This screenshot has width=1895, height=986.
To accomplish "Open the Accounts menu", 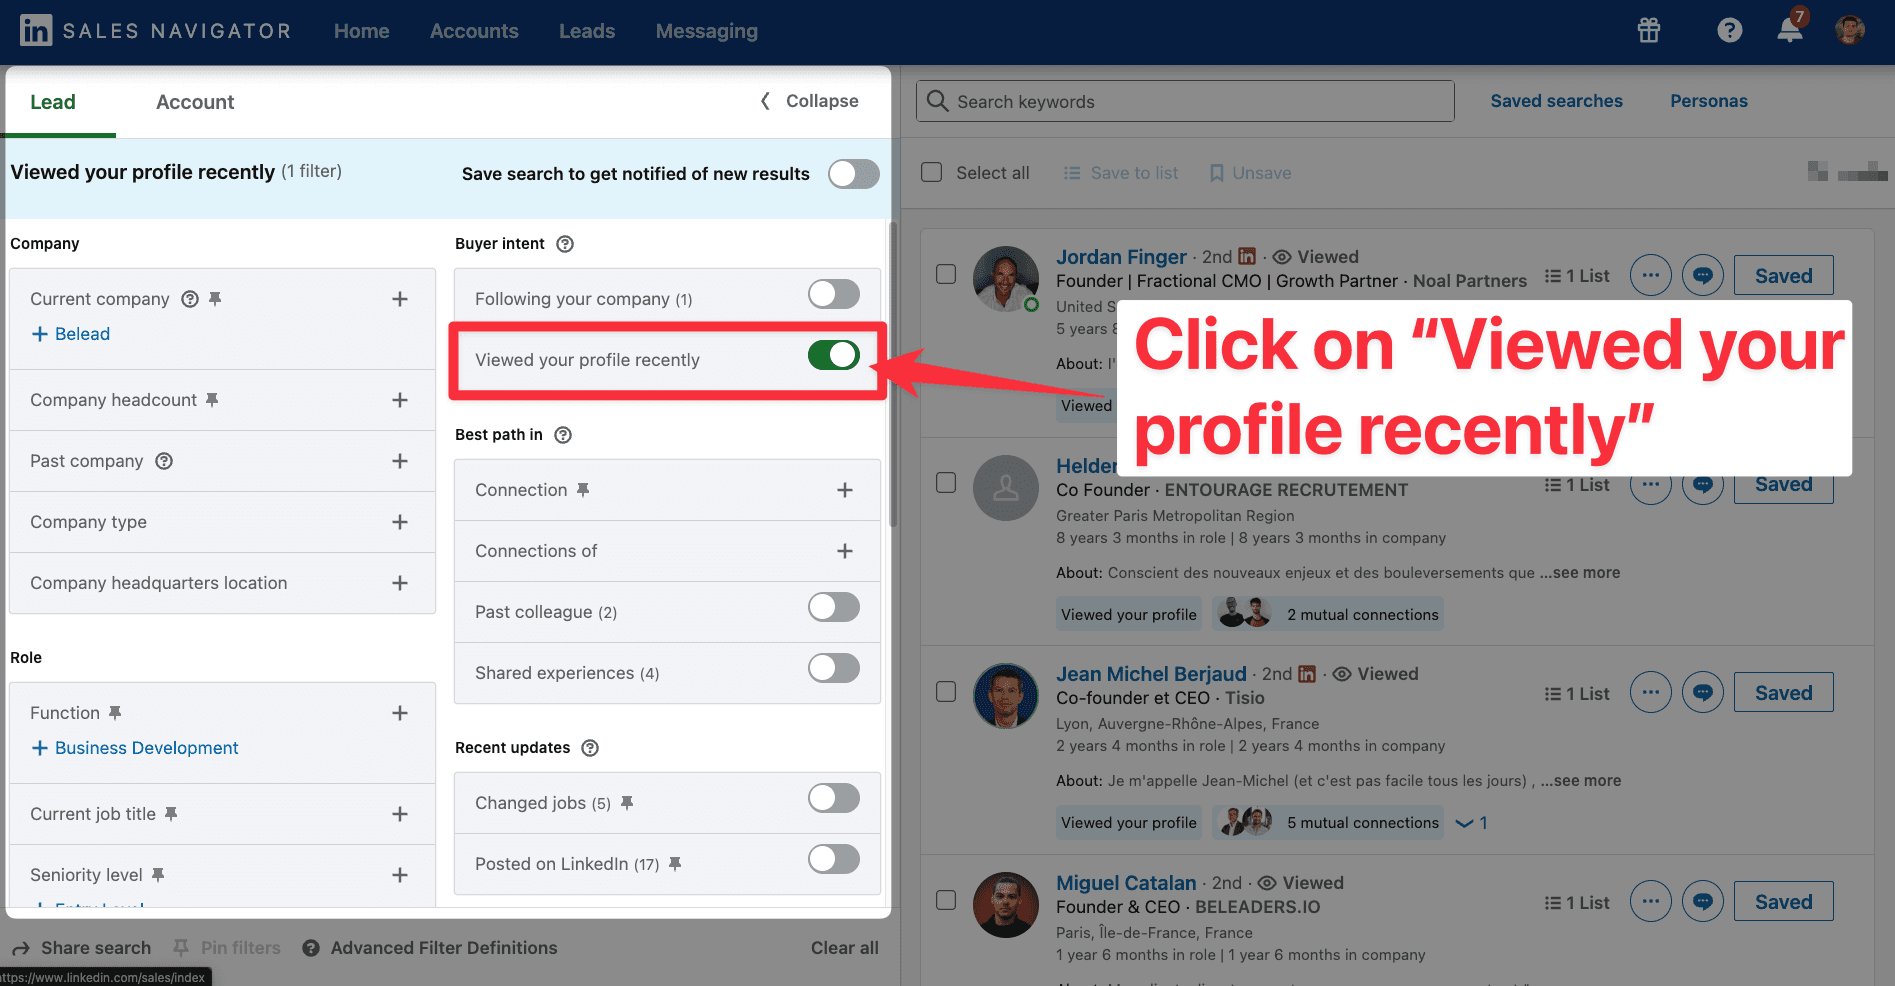I will pos(474,31).
